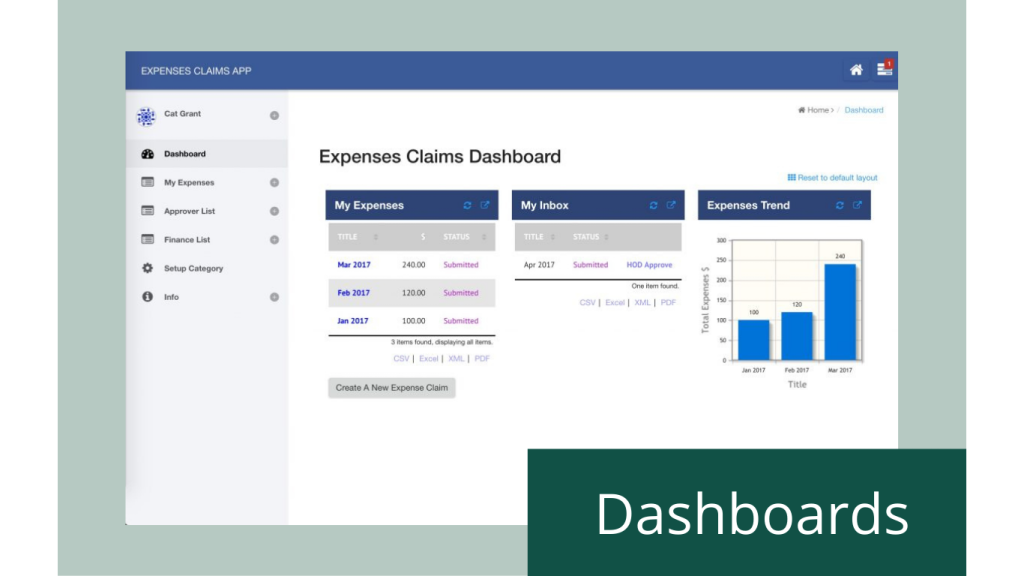Viewport: 1024px width, 576px height.
Task: Refresh the Expenses Trend chart
Action: (x=840, y=205)
